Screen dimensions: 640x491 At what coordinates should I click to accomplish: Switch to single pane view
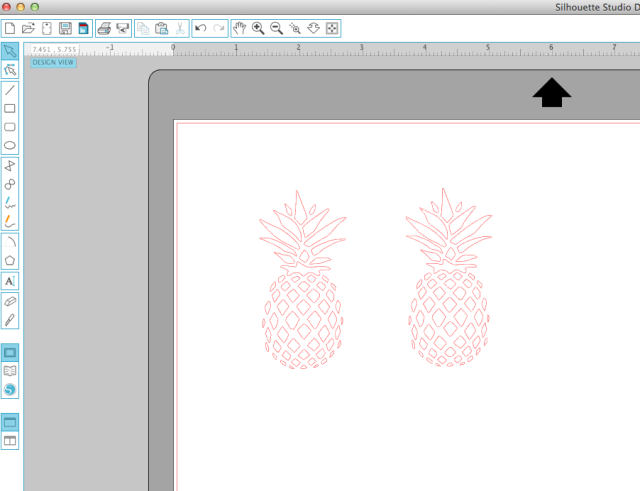(10, 422)
